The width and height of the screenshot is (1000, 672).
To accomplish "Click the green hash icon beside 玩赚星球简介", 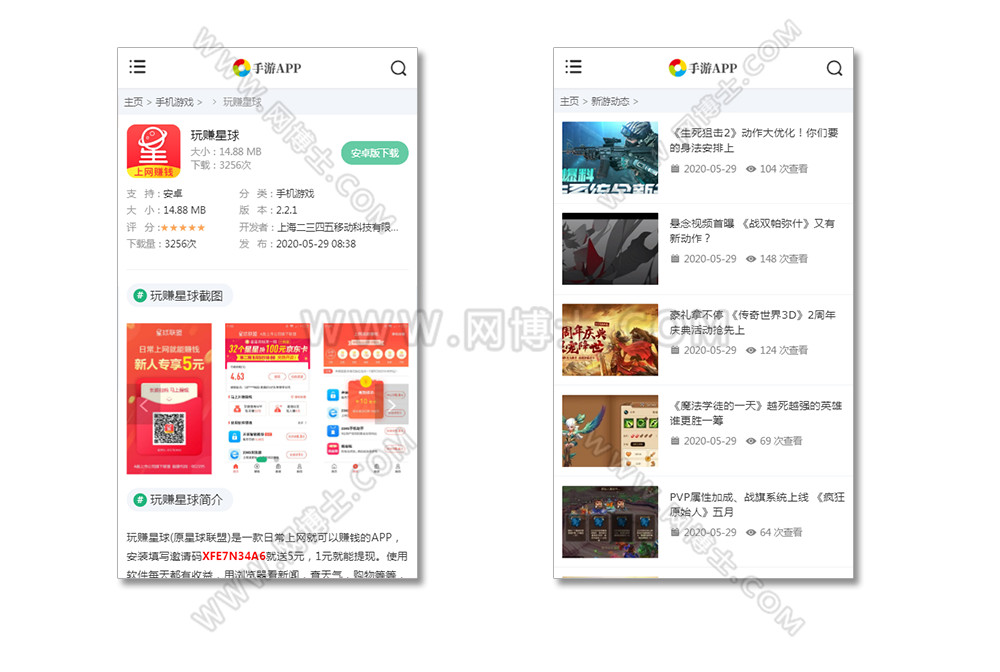I will (x=140, y=500).
